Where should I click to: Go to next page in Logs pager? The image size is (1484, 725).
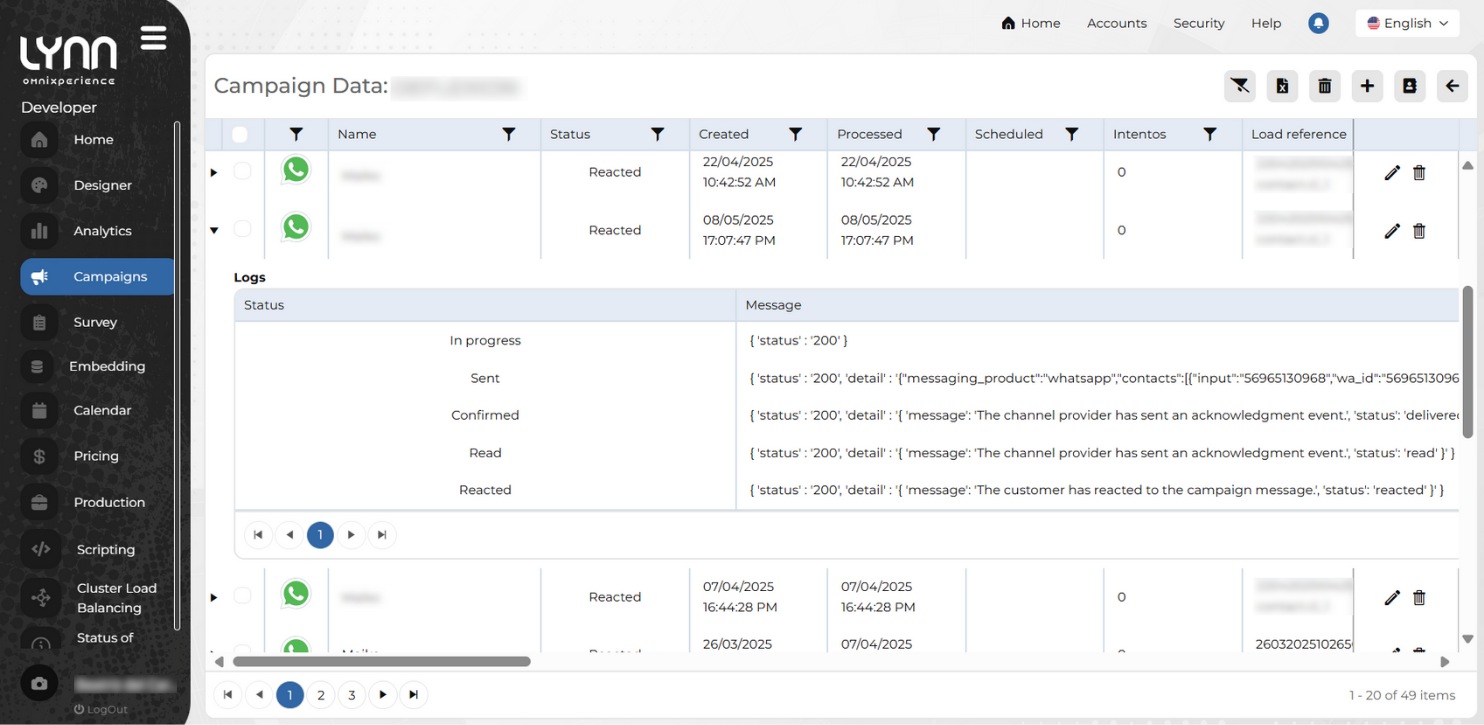[351, 535]
